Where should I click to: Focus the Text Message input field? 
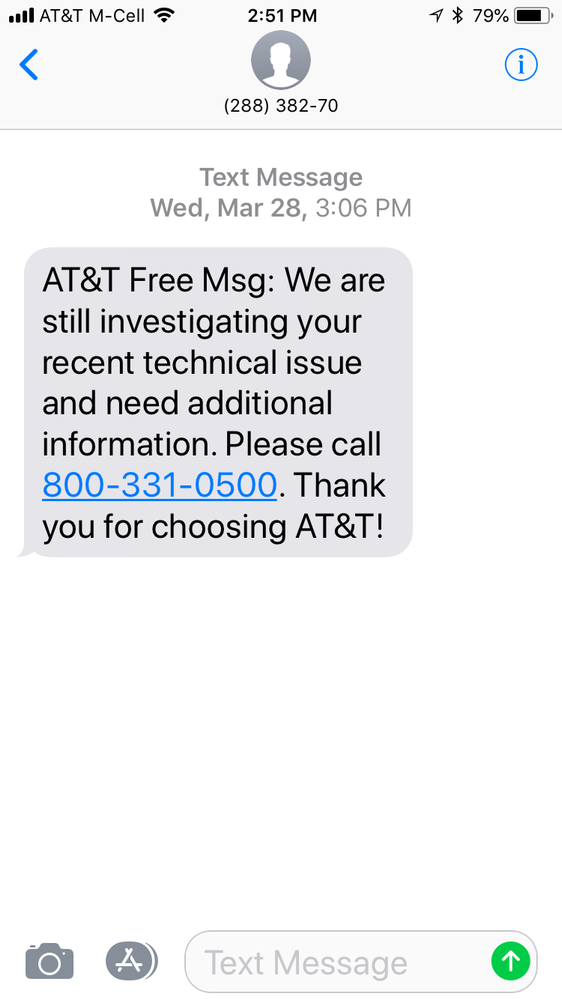pos(361,961)
